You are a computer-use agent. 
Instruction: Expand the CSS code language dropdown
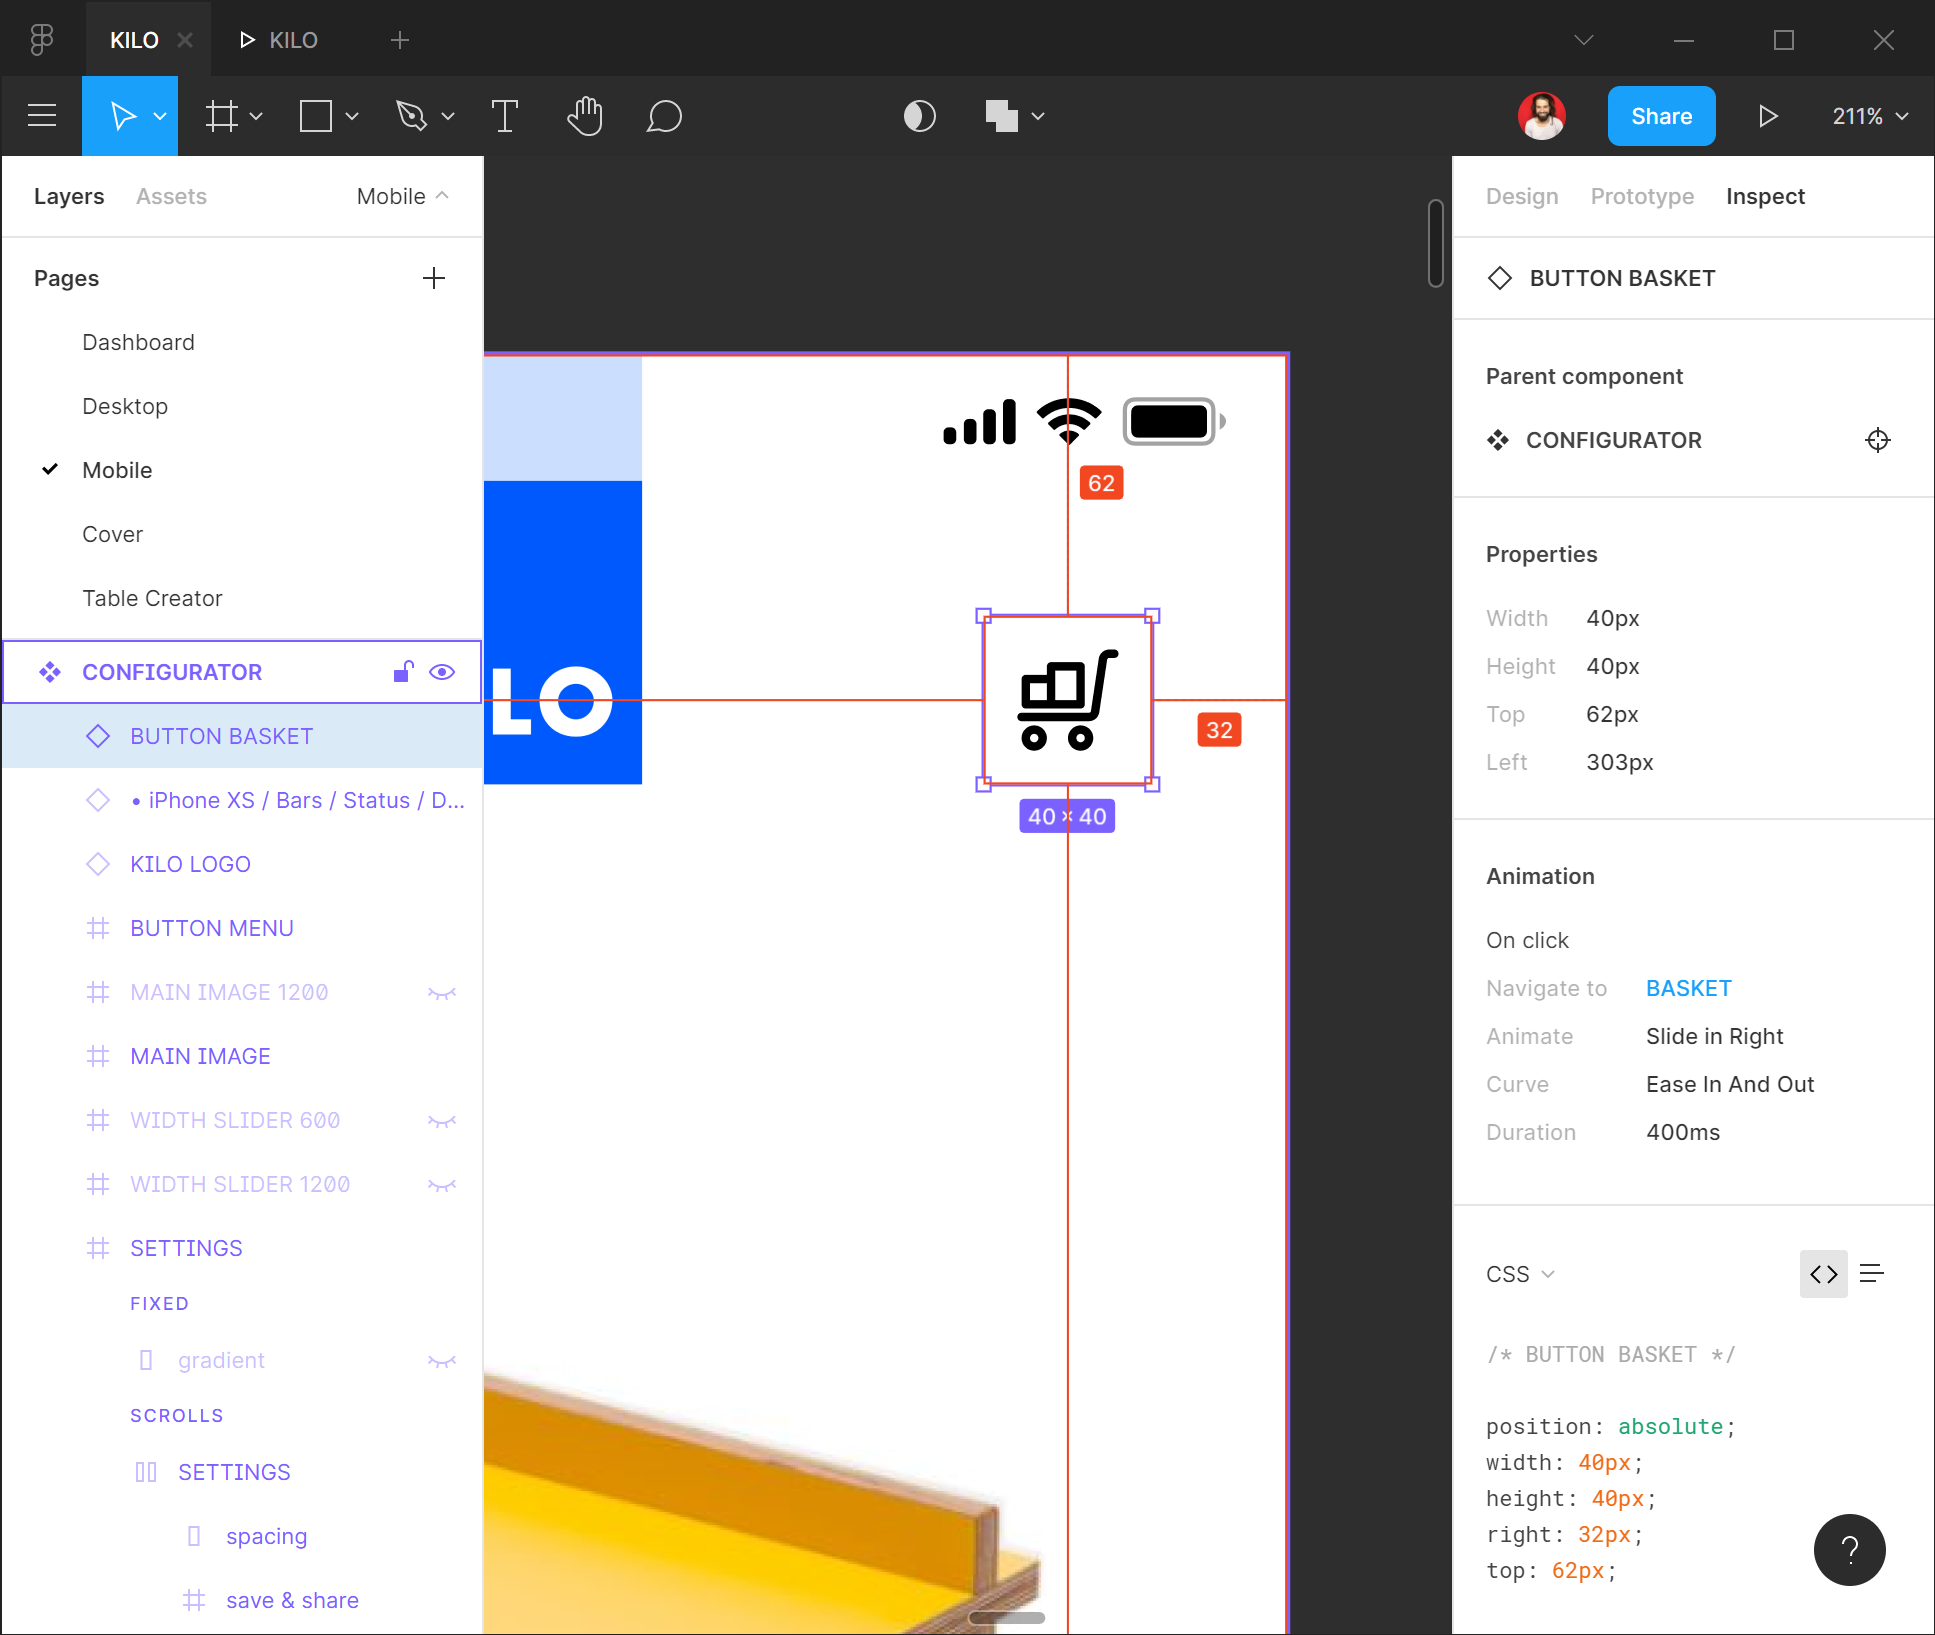tap(1520, 1274)
